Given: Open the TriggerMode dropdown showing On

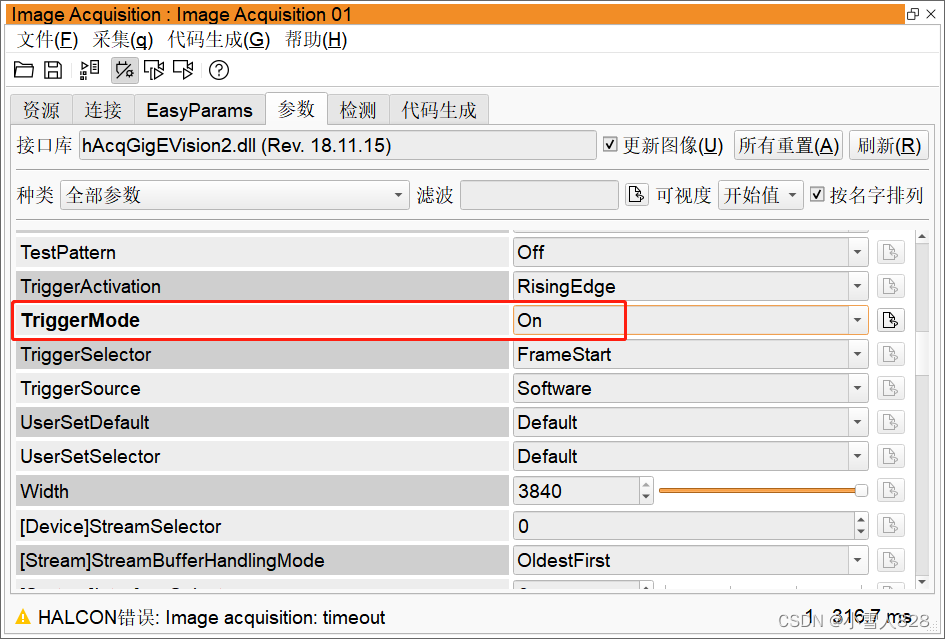Looking at the screenshot, I should coord(858,320).
